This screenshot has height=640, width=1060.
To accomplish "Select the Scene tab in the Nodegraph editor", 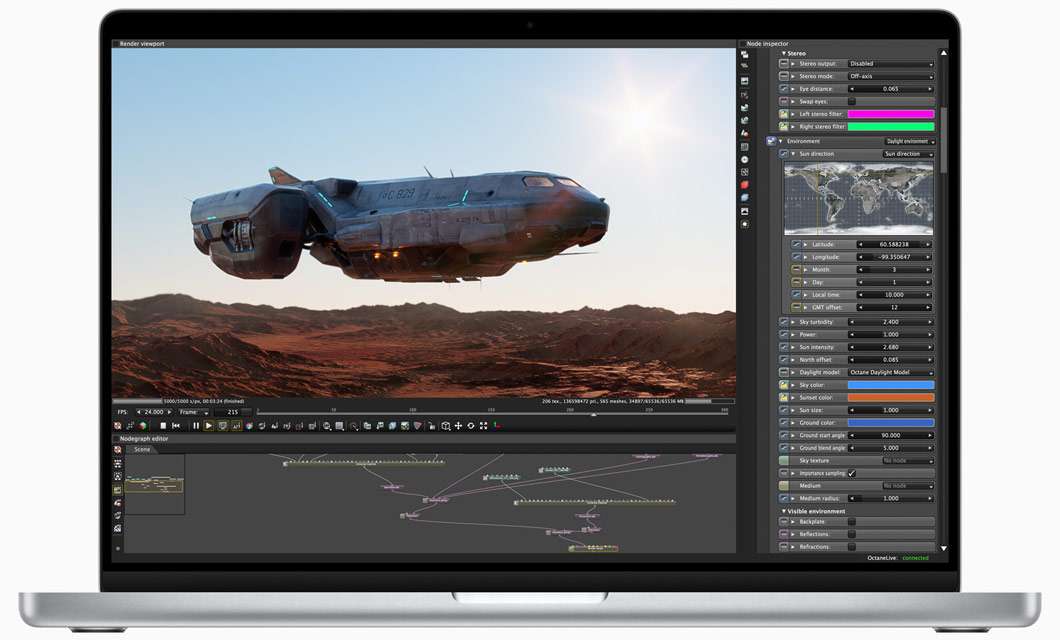I will click(x=141, y=449).
